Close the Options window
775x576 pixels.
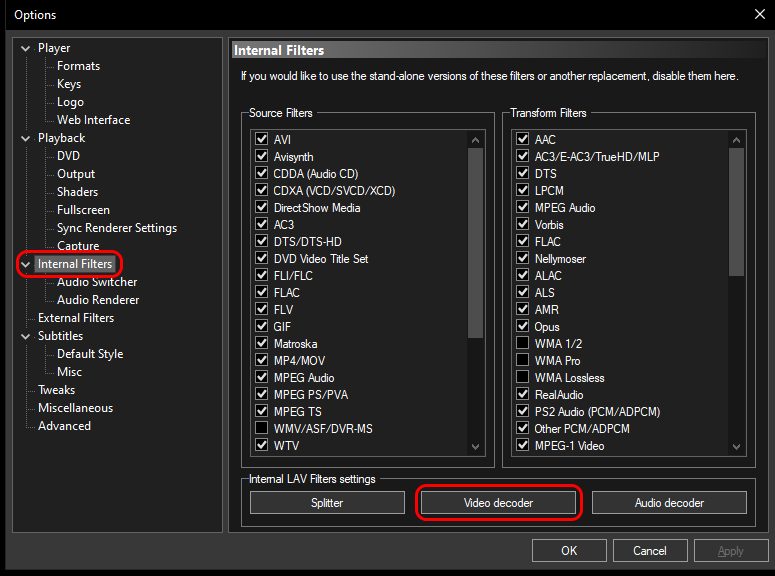[x=760, y=14]
